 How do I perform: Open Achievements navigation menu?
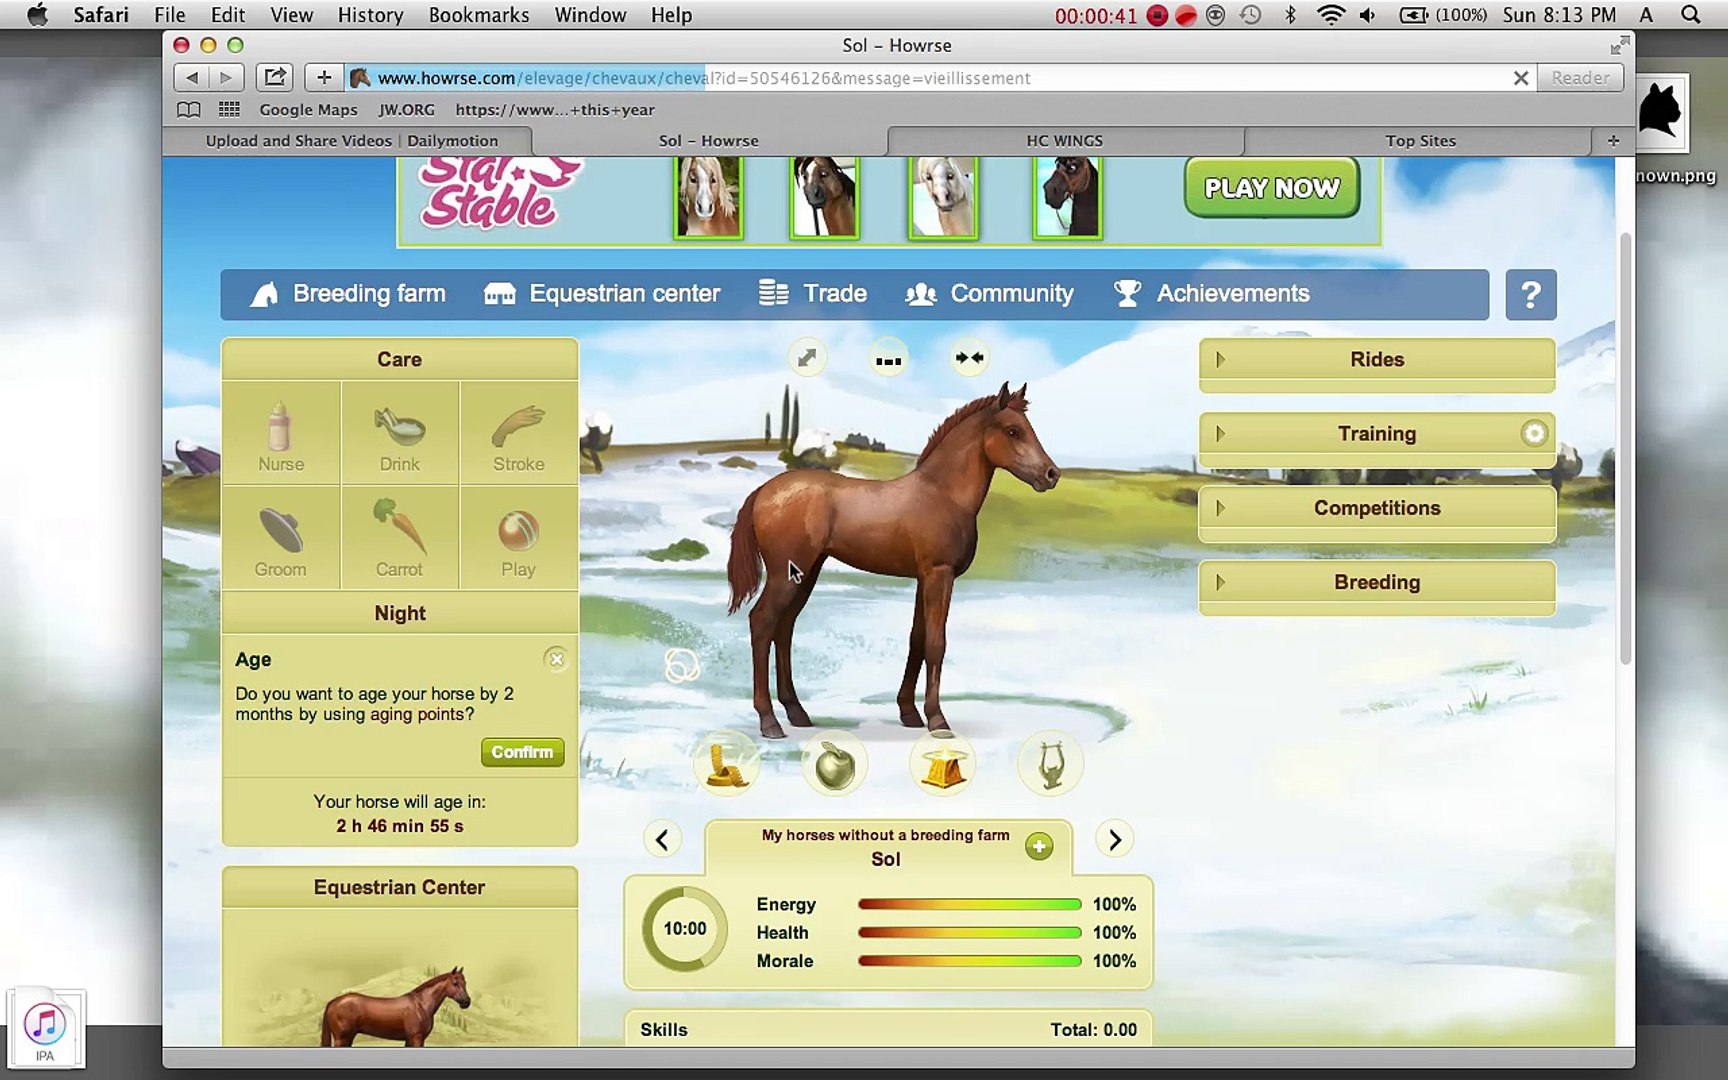tap(1212, 294)
